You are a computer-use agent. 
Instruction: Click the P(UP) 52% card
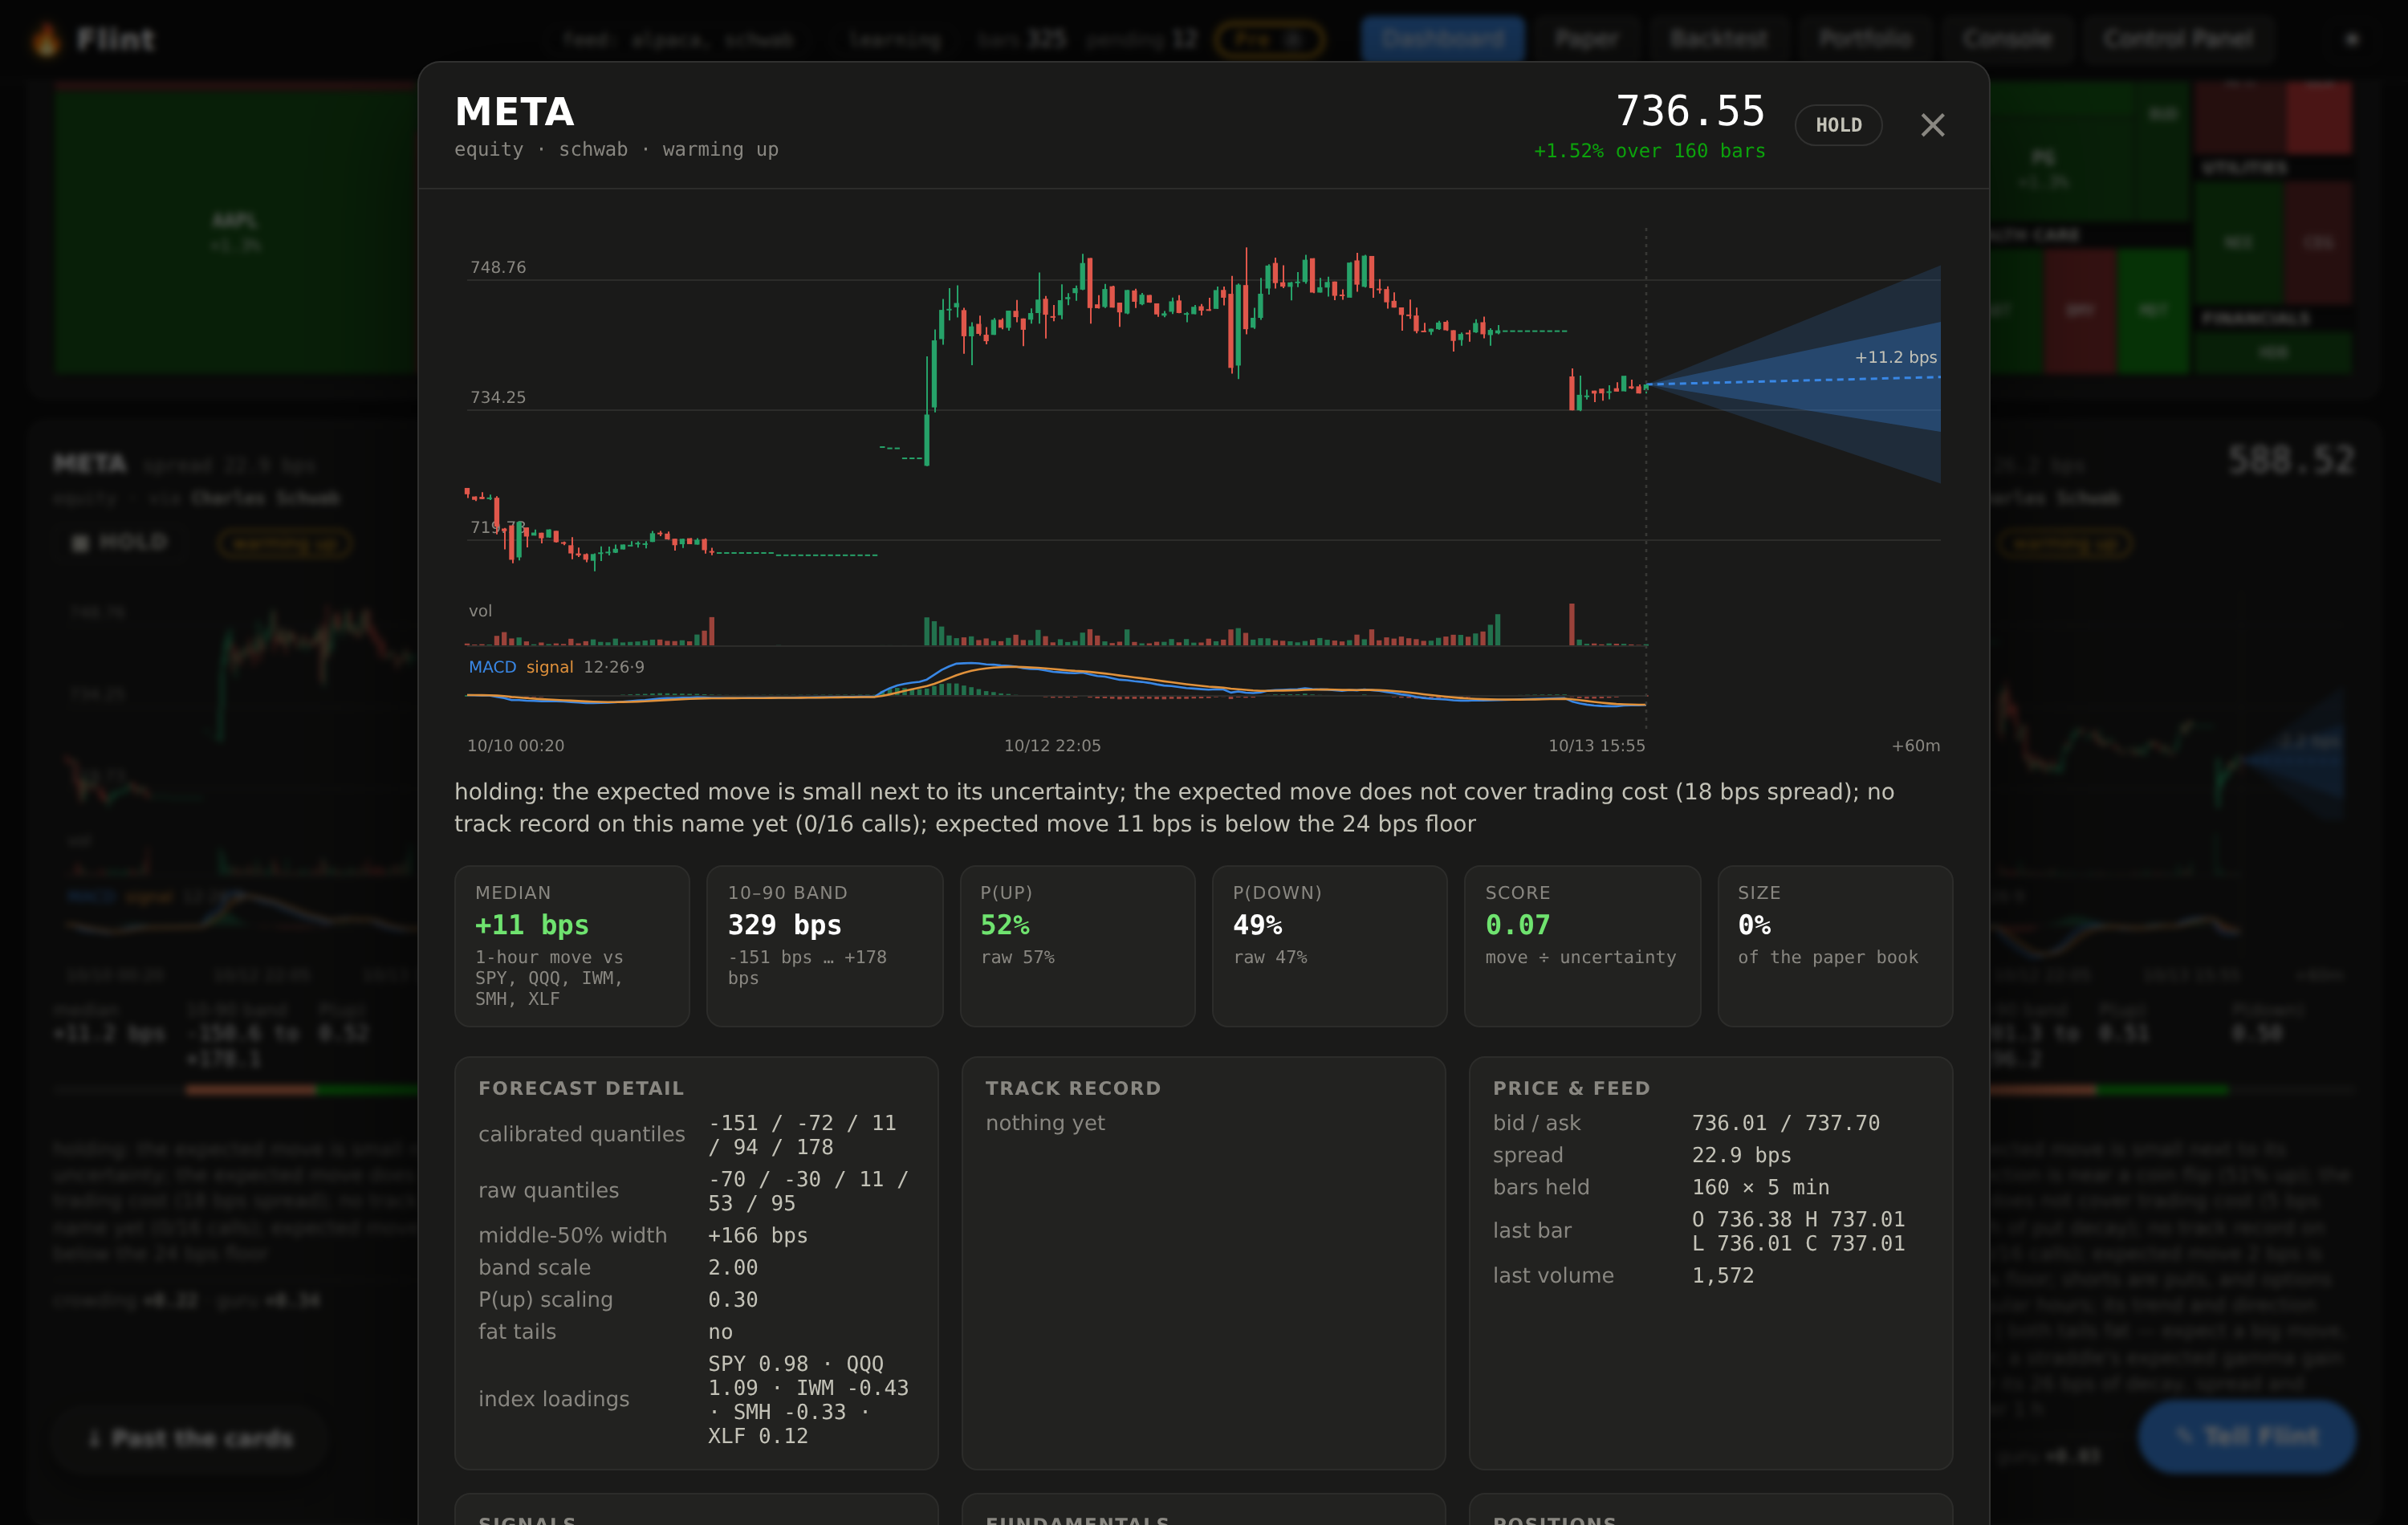[x=1077, y=946]
